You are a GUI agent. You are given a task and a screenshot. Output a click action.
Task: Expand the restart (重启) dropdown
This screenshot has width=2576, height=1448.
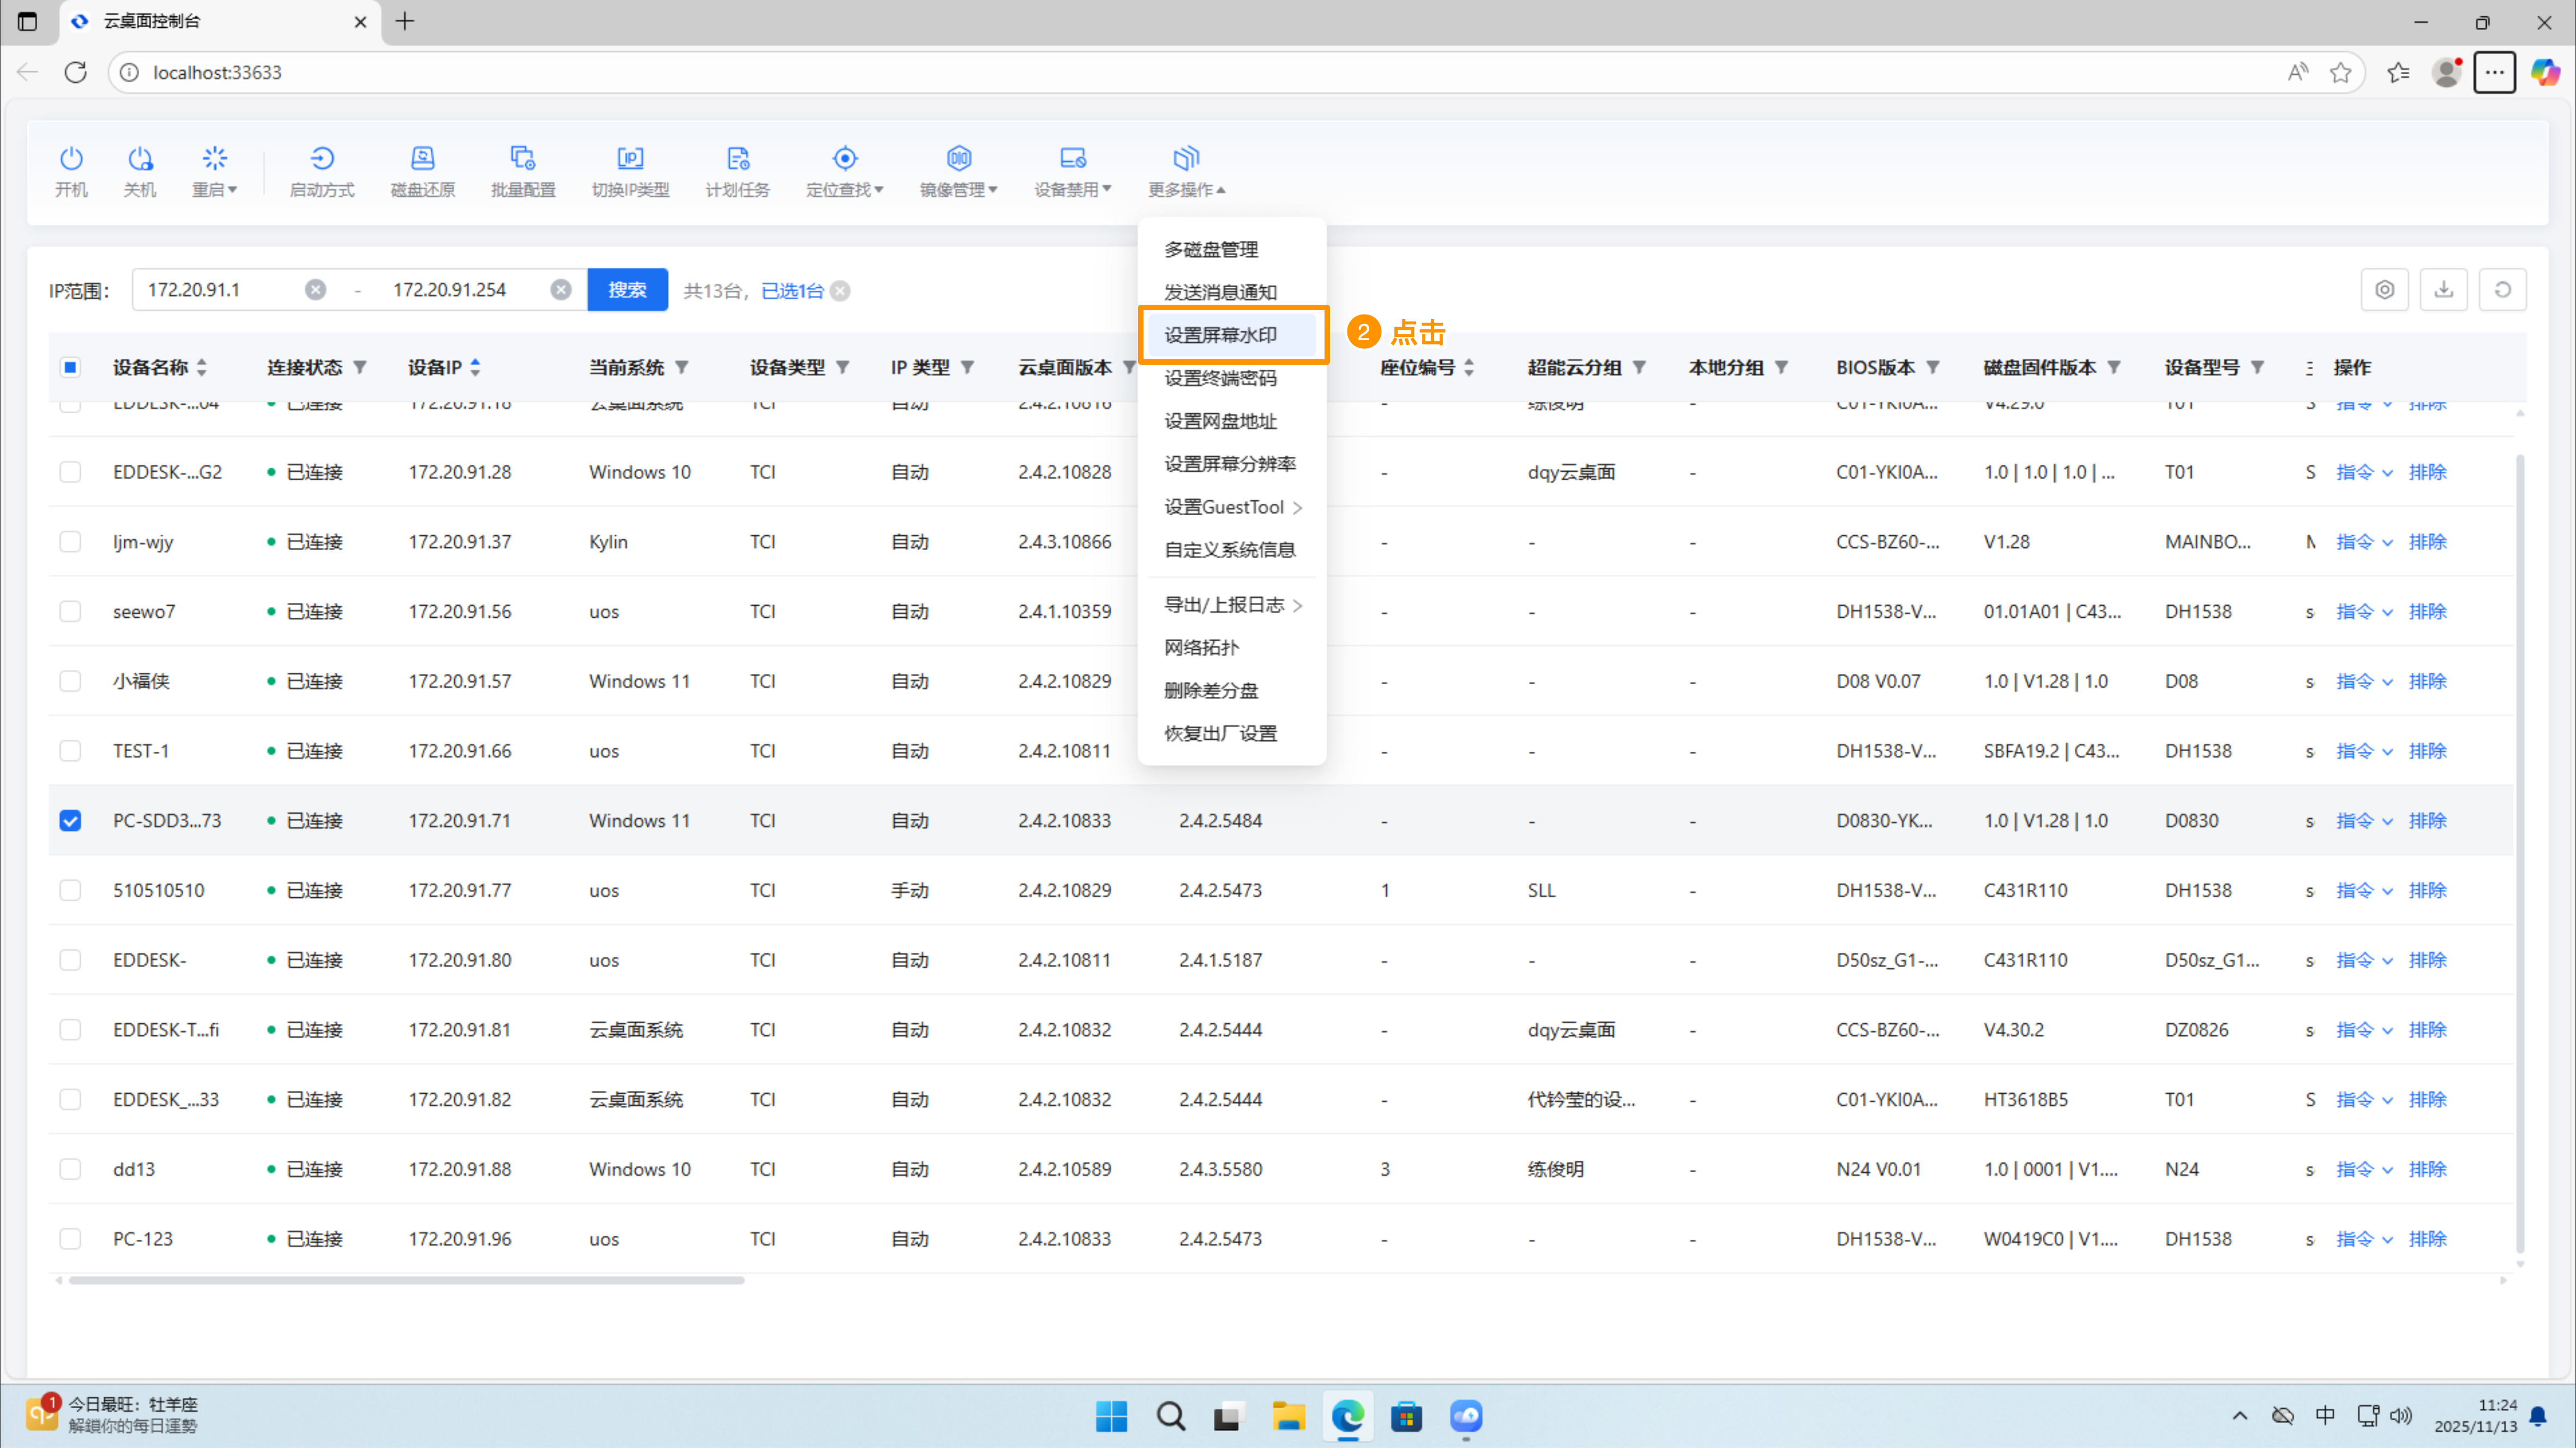[x=214, y=171]
